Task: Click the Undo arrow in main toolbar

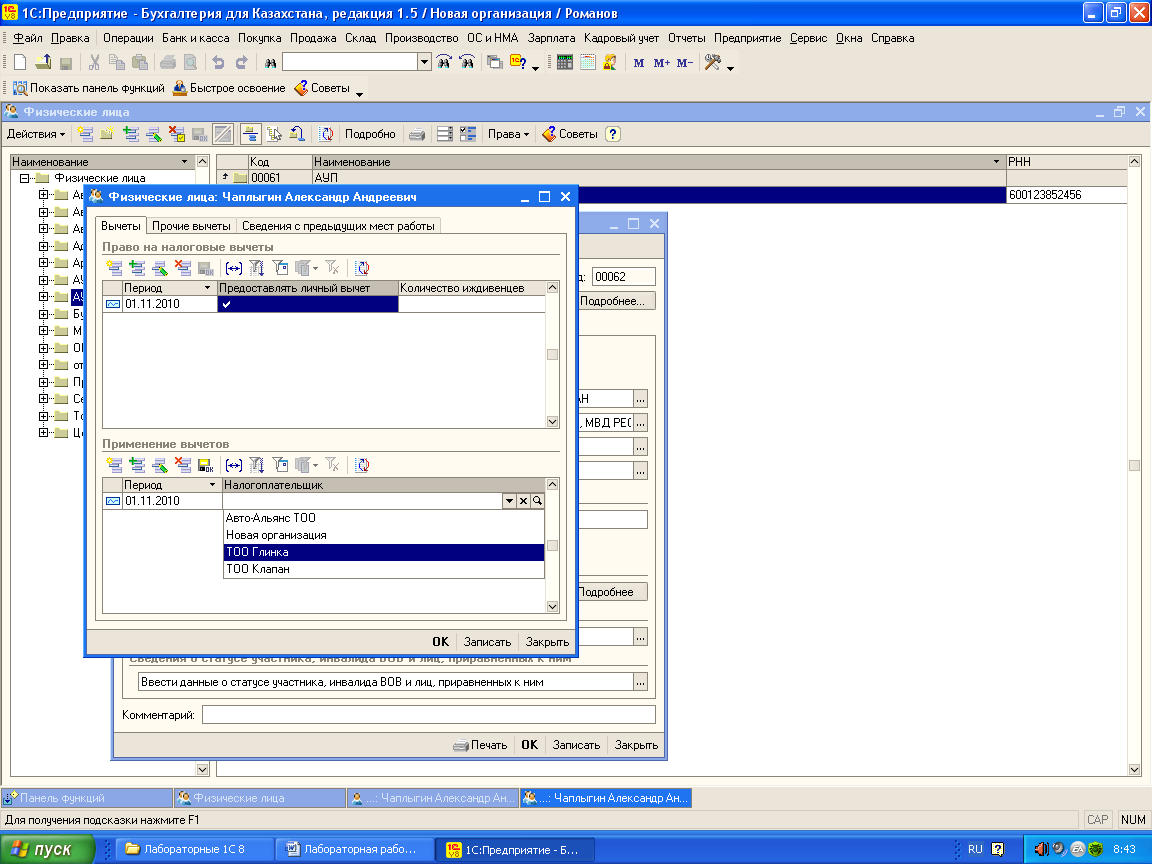Action: 218,62
